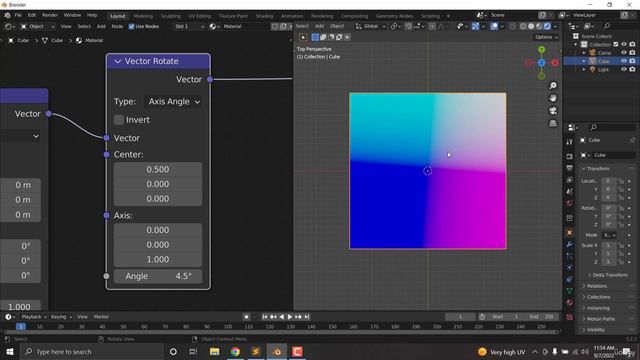Click the timeline Marker menu
The height and width of the screenshot is (360, 640).
pyautogui.click(x=101, y=317)
